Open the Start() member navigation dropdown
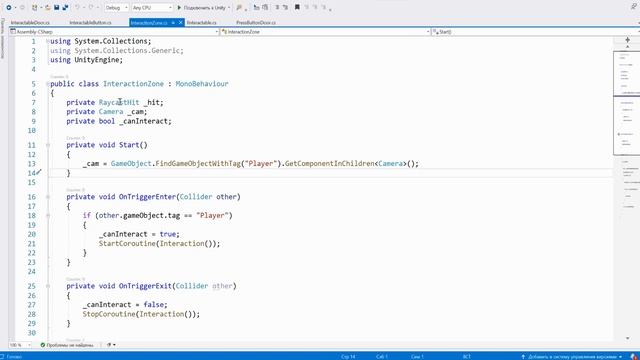 (x=536, y=32)
